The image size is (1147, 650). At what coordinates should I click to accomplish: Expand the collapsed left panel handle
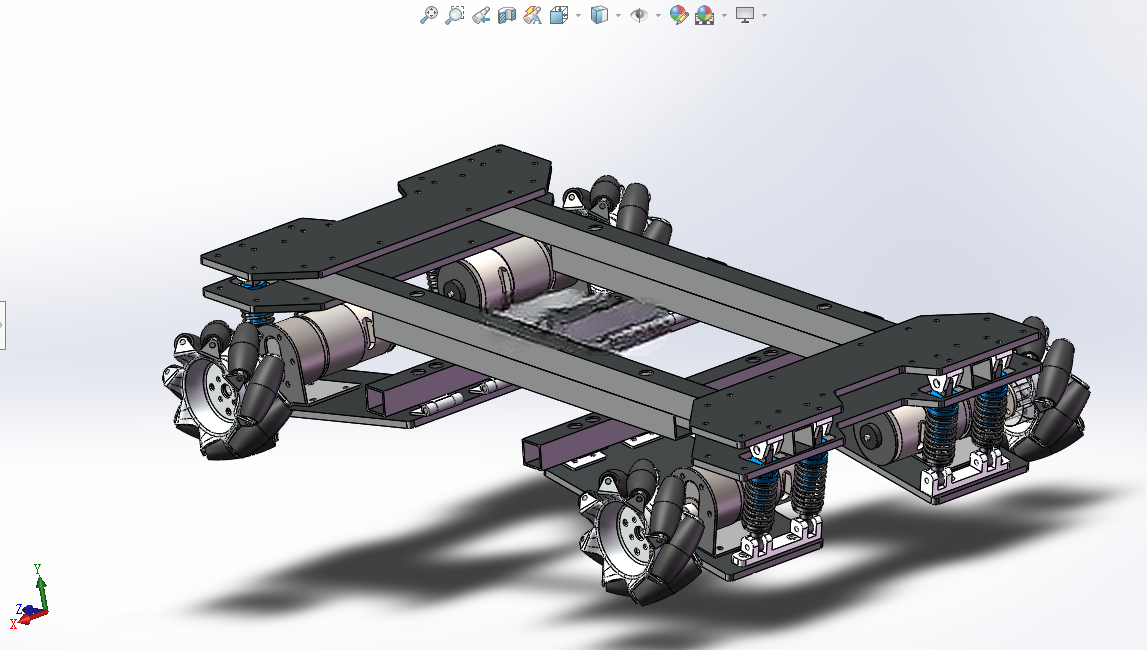tap(2, 325)
